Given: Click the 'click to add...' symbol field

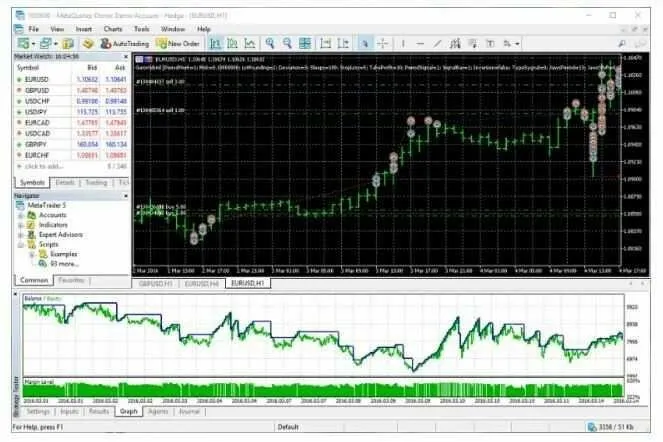Looking at the screenshot, I should (x=44, y=166).
